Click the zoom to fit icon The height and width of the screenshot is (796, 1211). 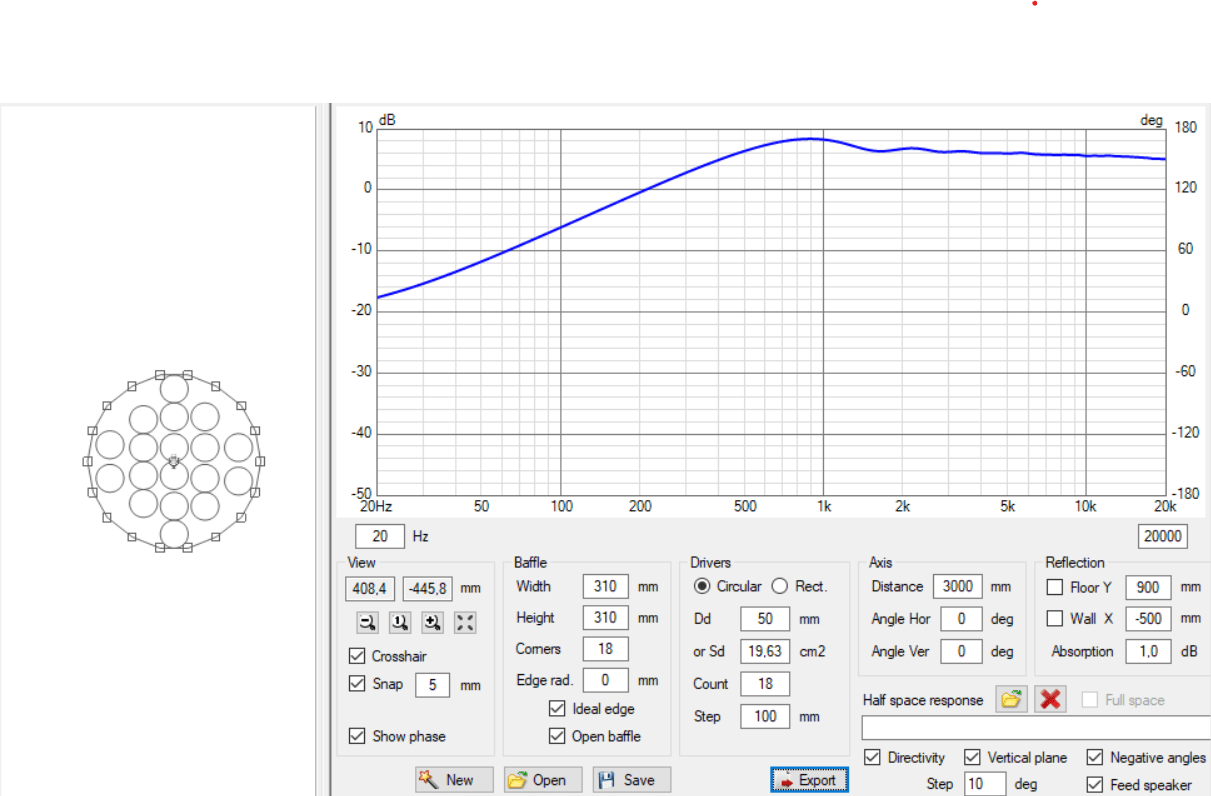(465, 623)
